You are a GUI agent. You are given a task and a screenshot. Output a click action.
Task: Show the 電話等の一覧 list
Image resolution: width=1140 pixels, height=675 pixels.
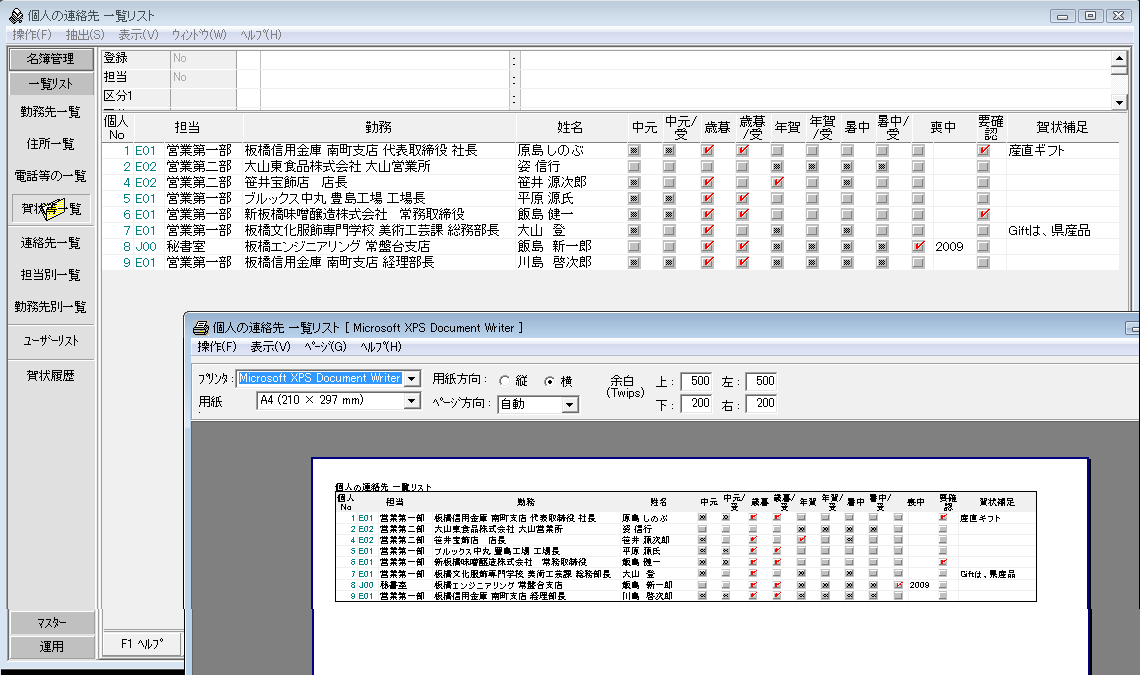click(51, 176)
